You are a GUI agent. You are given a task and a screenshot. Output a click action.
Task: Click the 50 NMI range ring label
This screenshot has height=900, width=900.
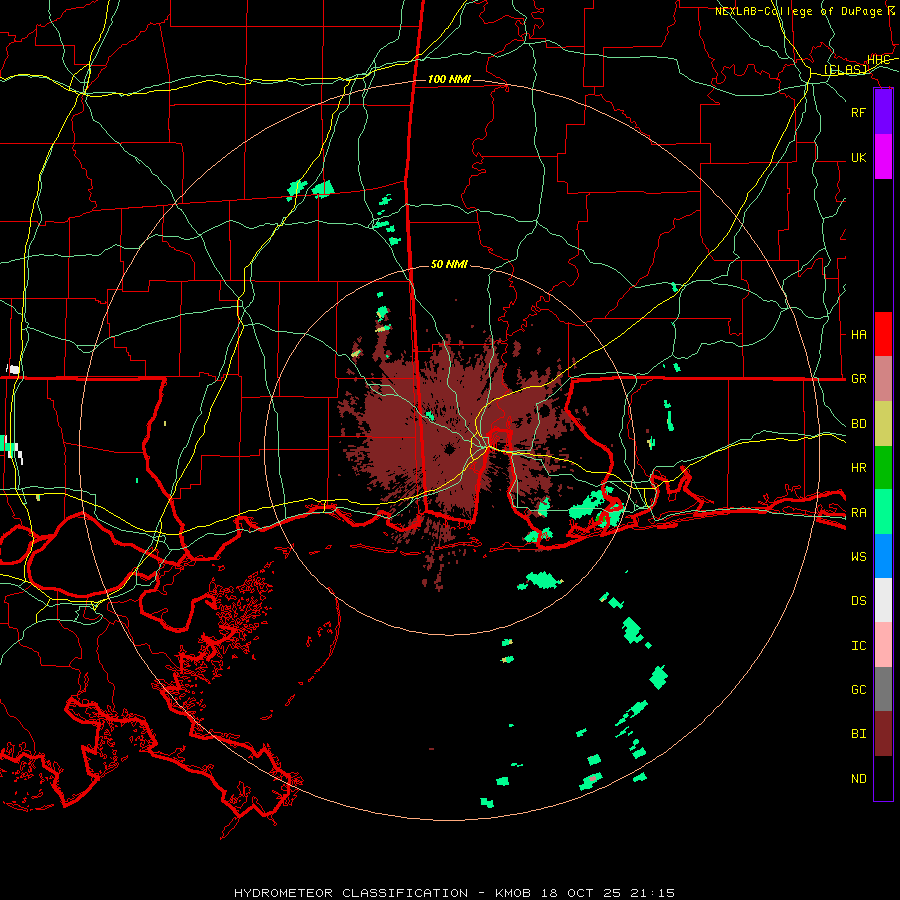(449, 264)
